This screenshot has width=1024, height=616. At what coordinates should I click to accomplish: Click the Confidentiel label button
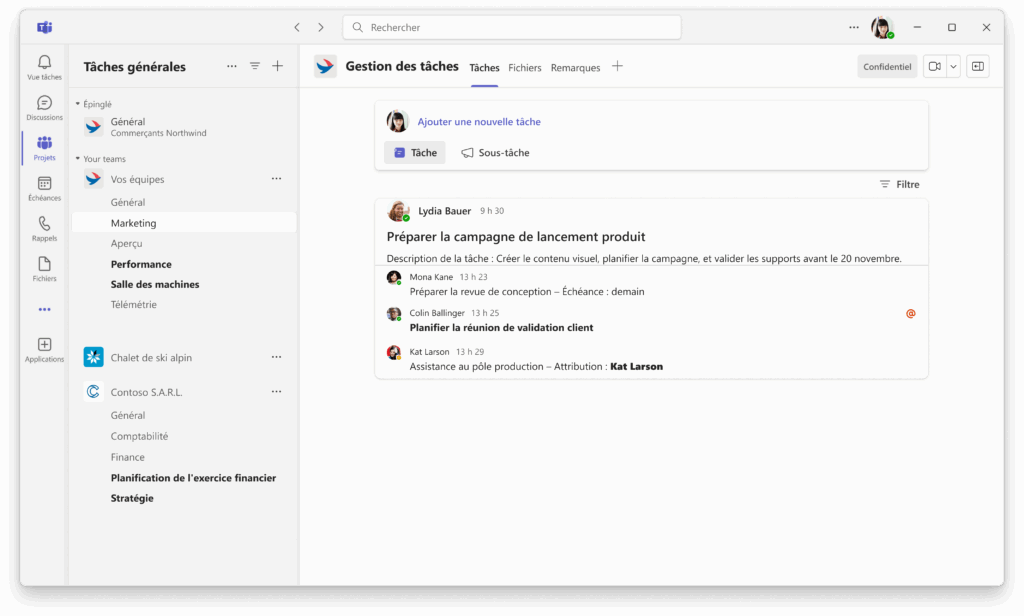coord(887,67)
